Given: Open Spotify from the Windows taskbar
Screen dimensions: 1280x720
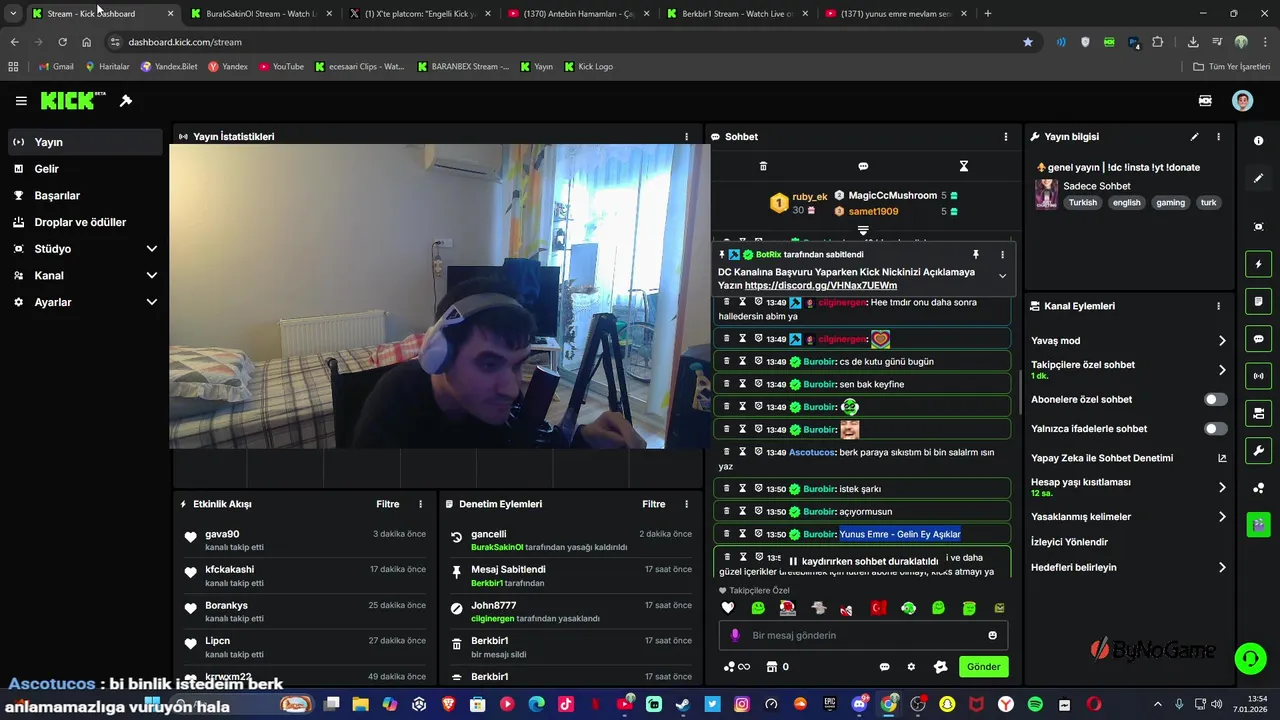Looking at the screenshot, I should click(x=1035, y=705).
